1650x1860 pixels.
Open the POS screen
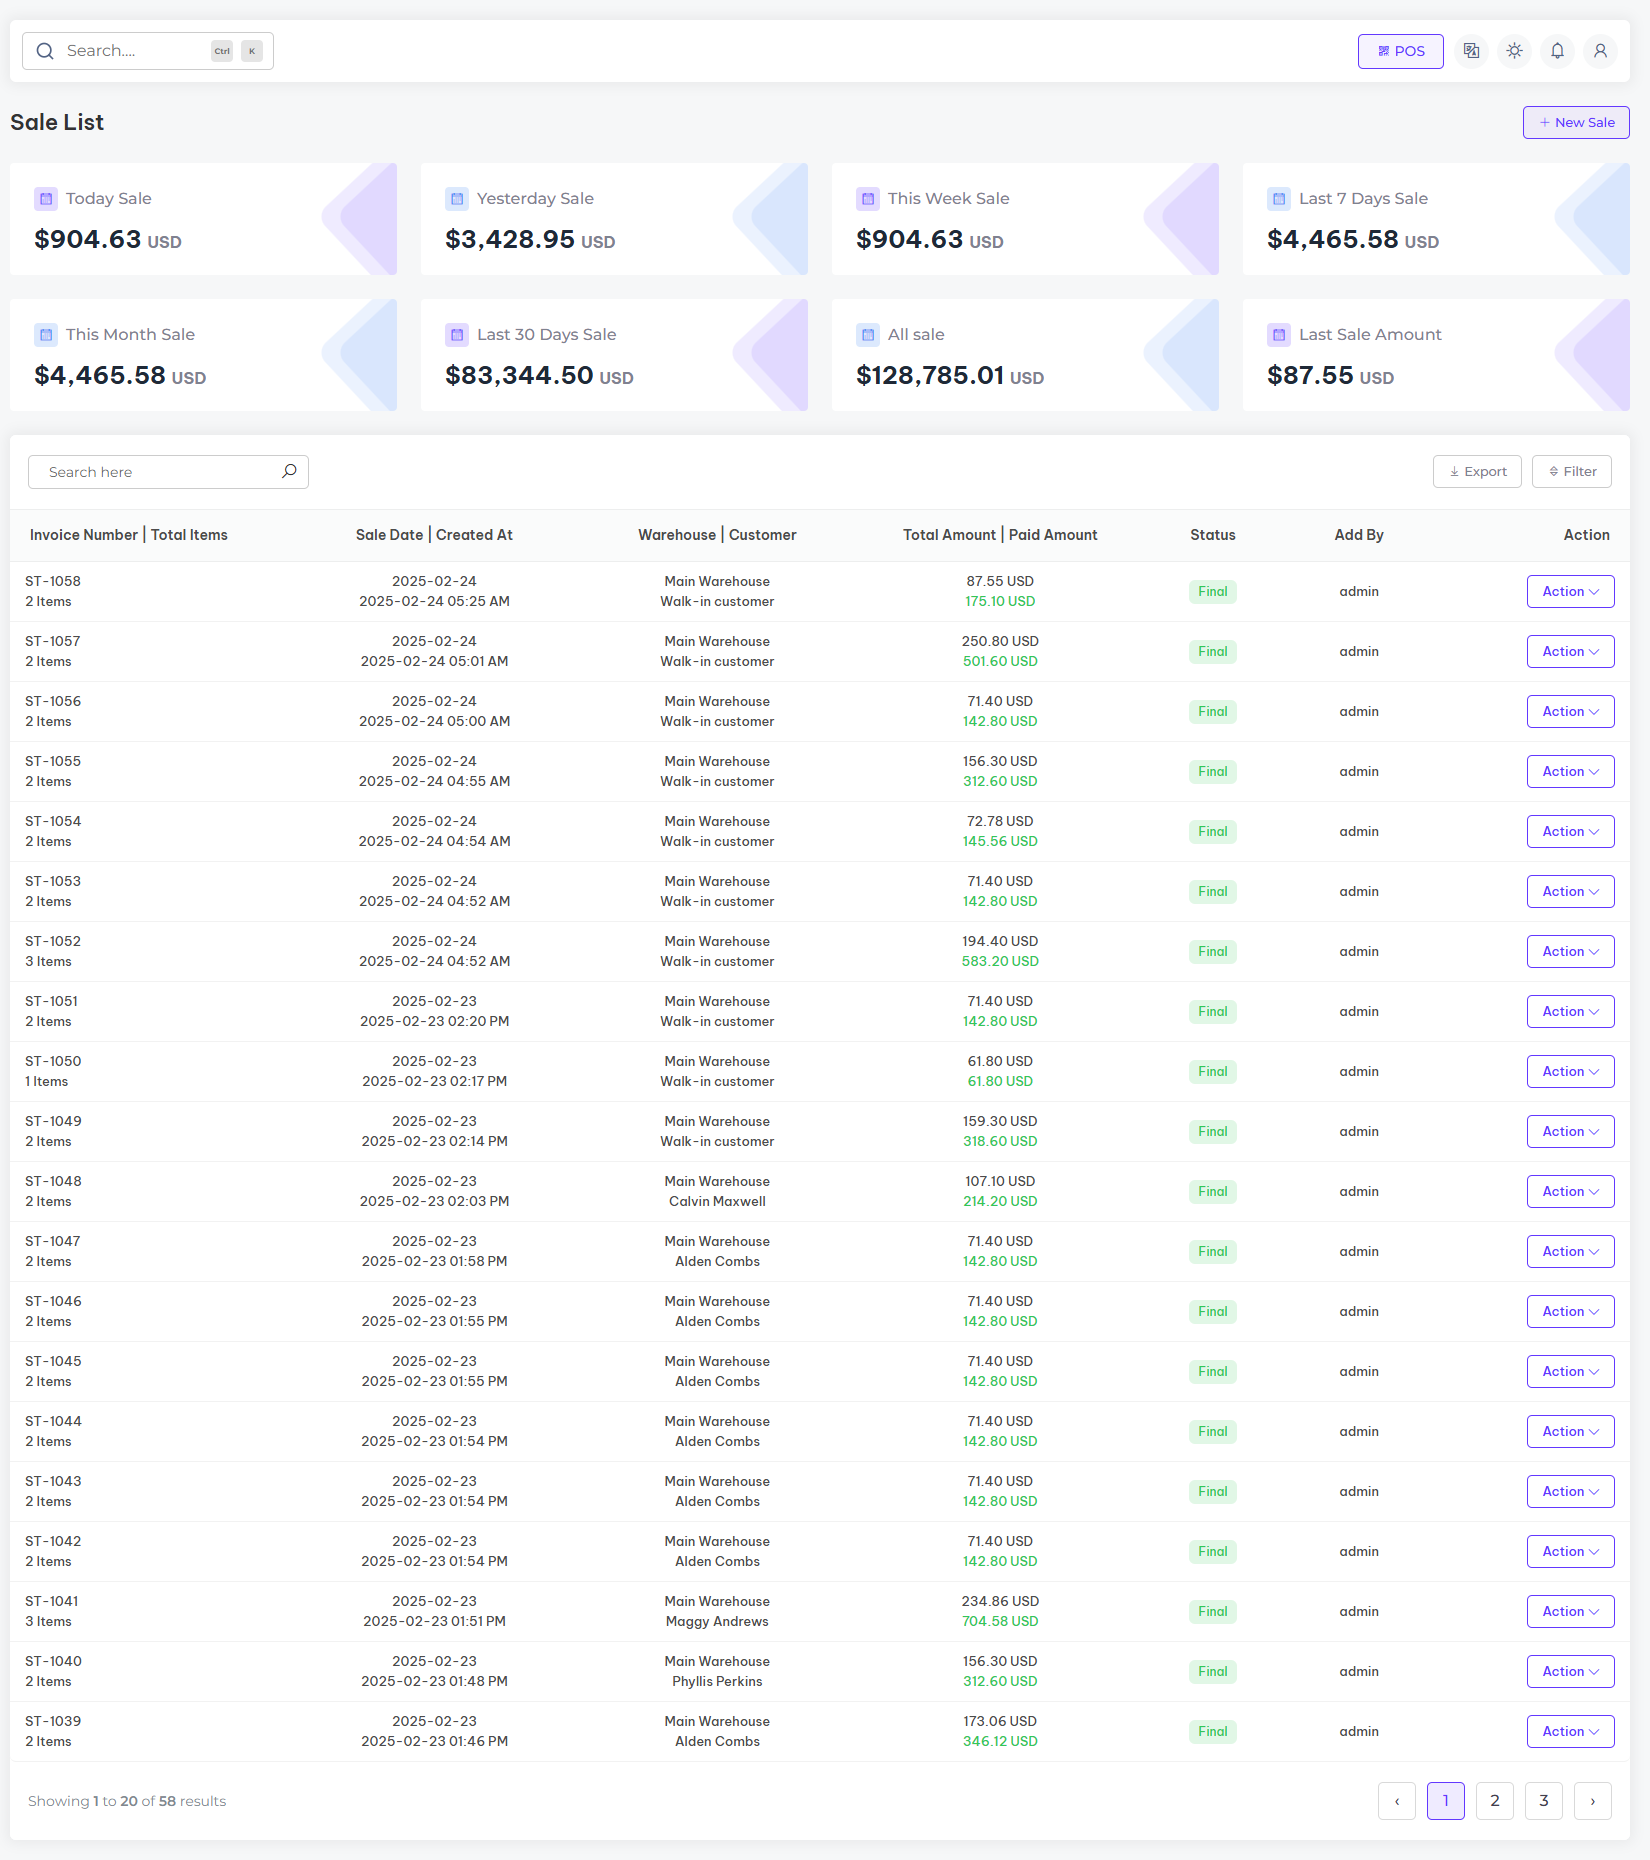(x=1400, y=51)
